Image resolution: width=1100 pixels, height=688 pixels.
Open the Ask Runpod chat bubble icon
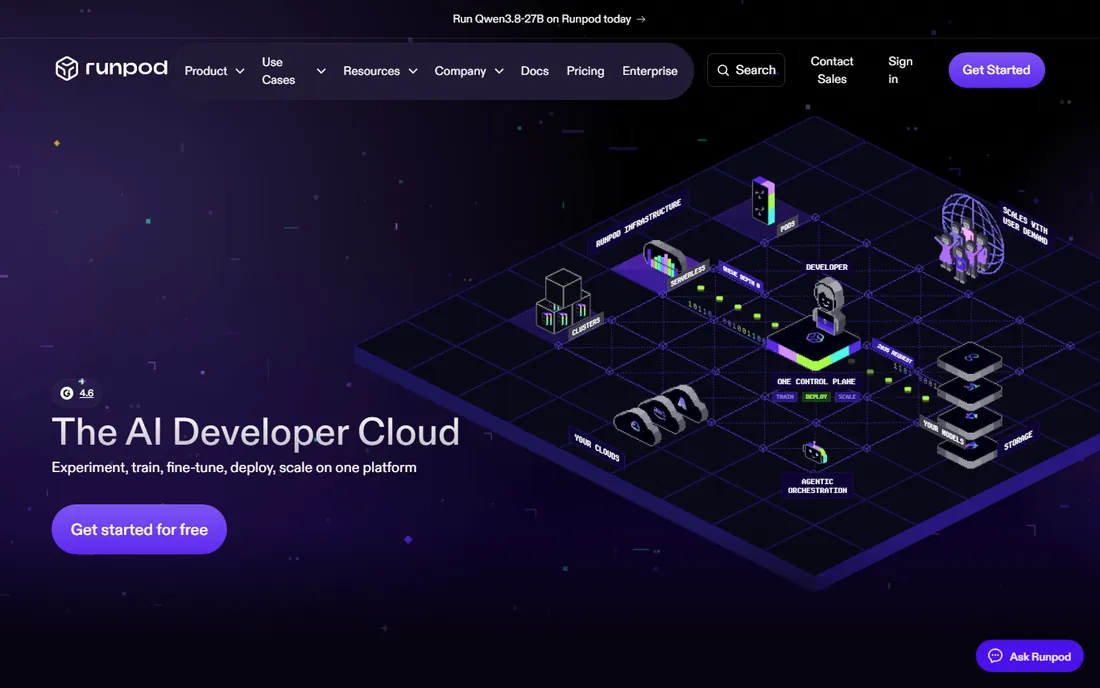pos(995,656)
